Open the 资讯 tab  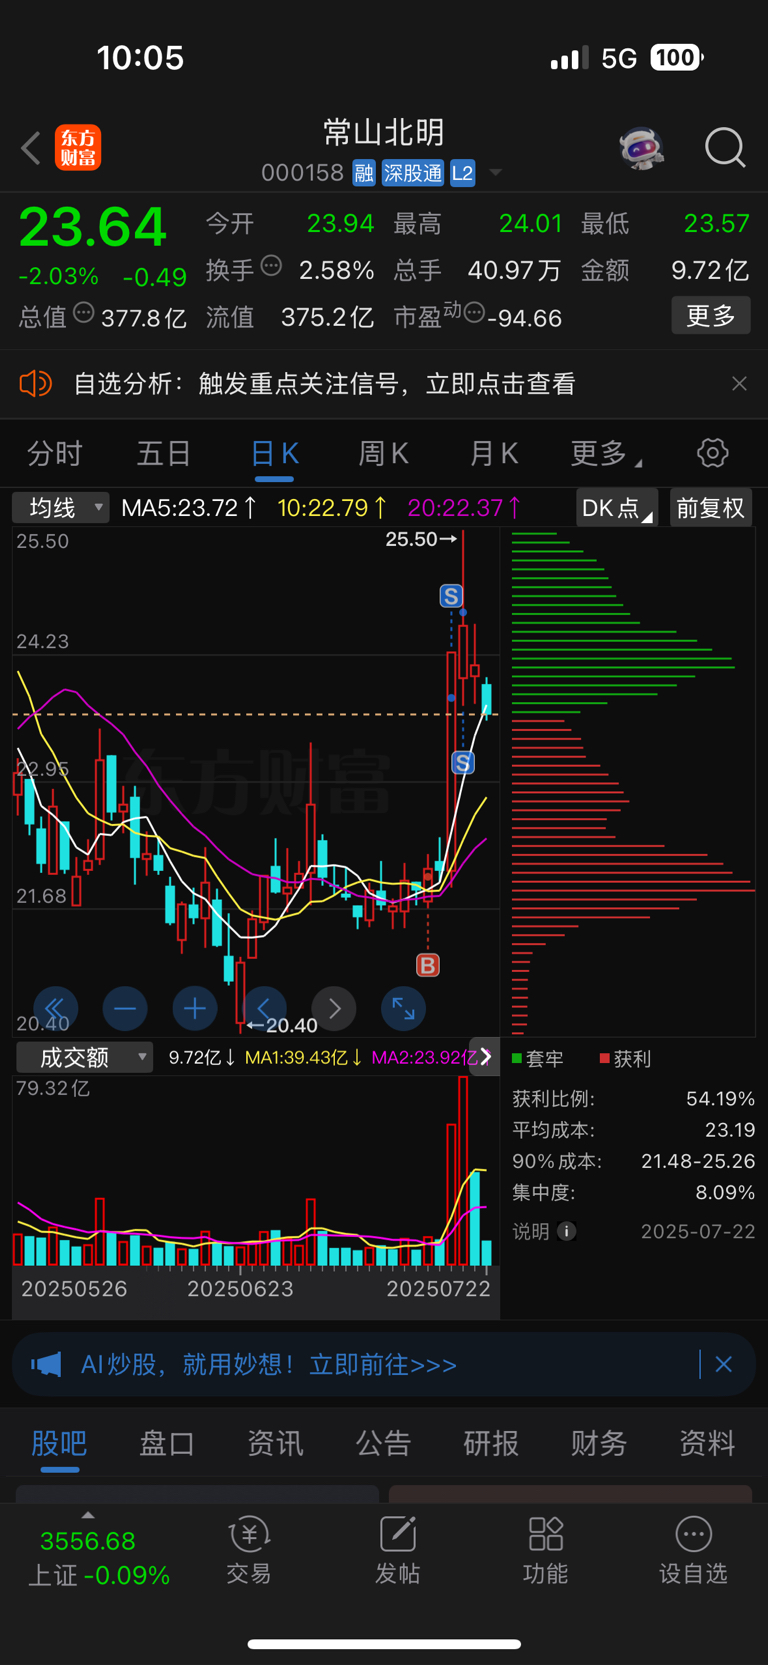(275, 1443)
